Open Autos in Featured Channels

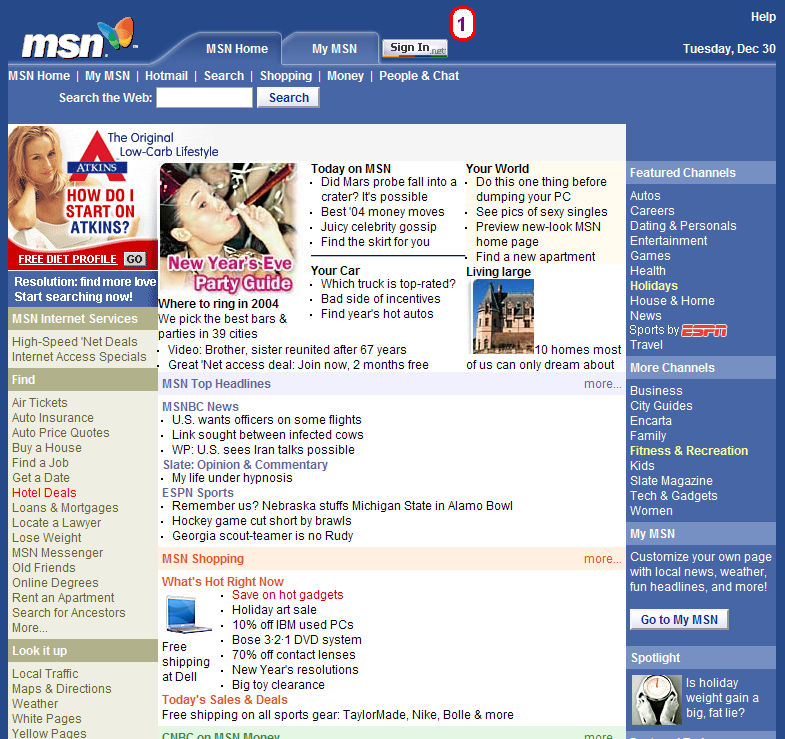pyautogui.click(x=645, y=196)
